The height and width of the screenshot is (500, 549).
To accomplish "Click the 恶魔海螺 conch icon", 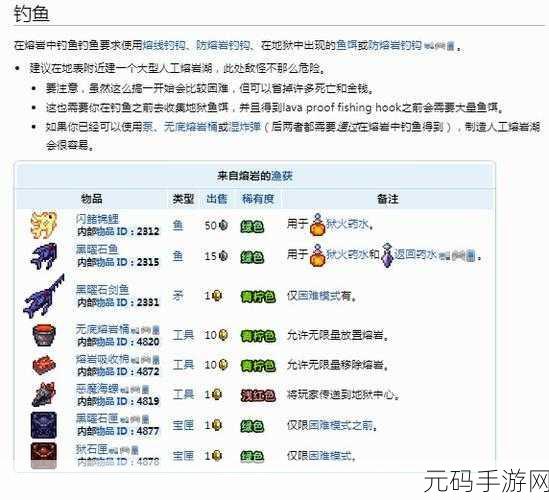I will (x=44, y=395).
